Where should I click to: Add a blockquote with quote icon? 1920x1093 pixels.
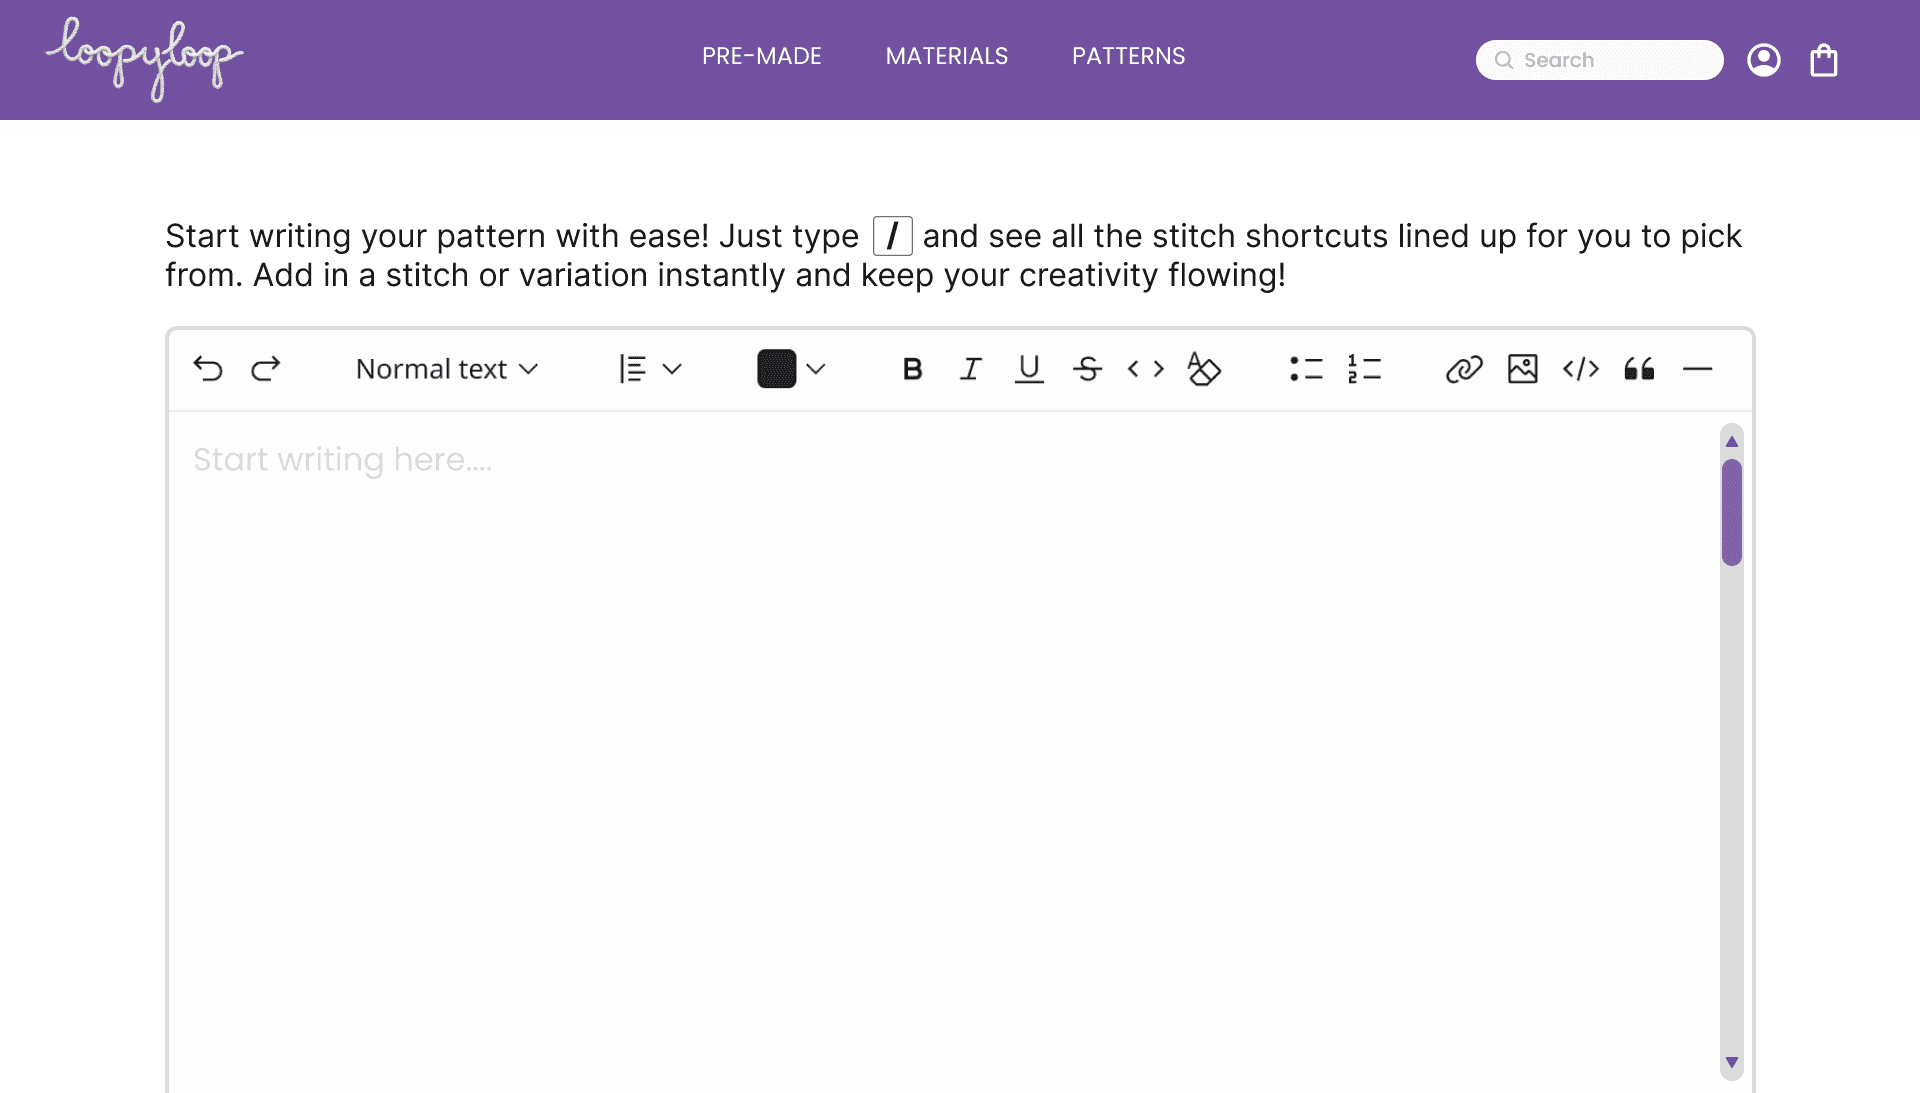coord(1639,369)
